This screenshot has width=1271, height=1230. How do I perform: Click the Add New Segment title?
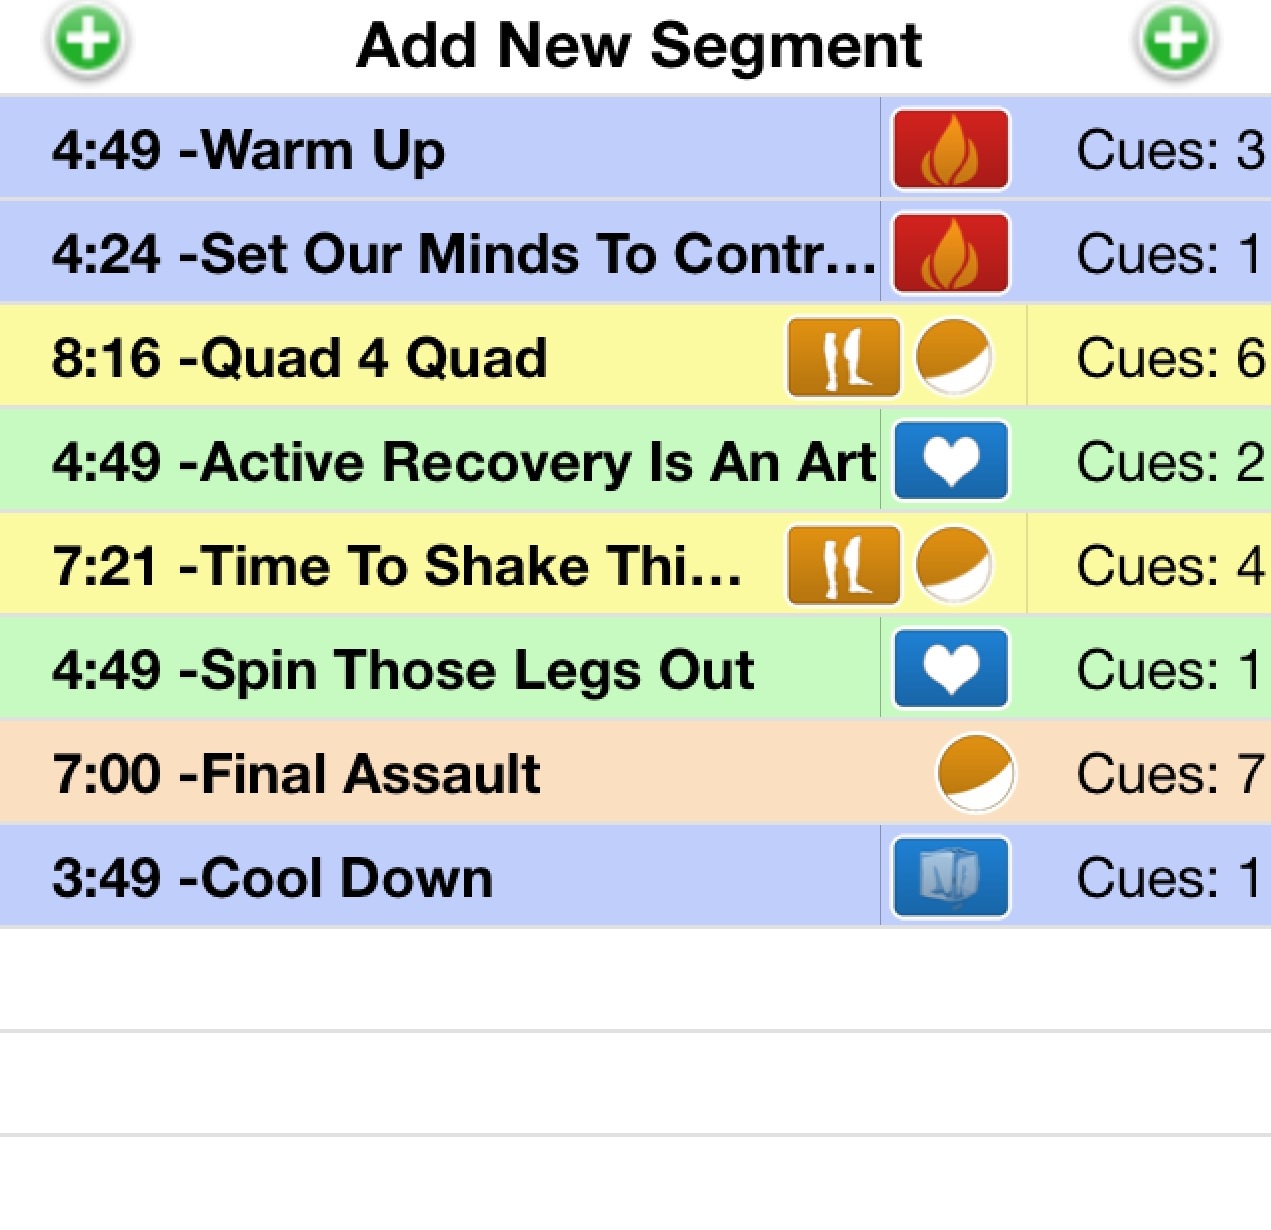[639, 46]
